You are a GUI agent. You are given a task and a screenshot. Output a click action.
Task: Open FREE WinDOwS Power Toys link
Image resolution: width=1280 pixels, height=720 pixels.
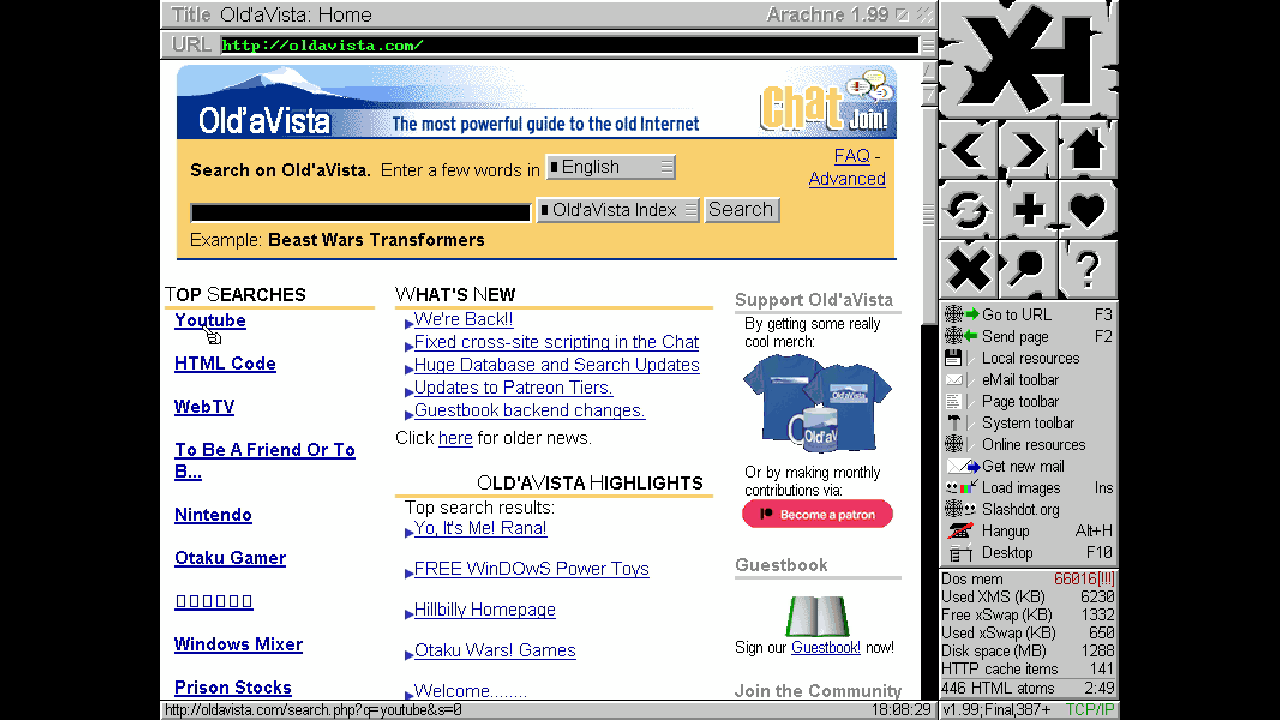tap(532, 569)
